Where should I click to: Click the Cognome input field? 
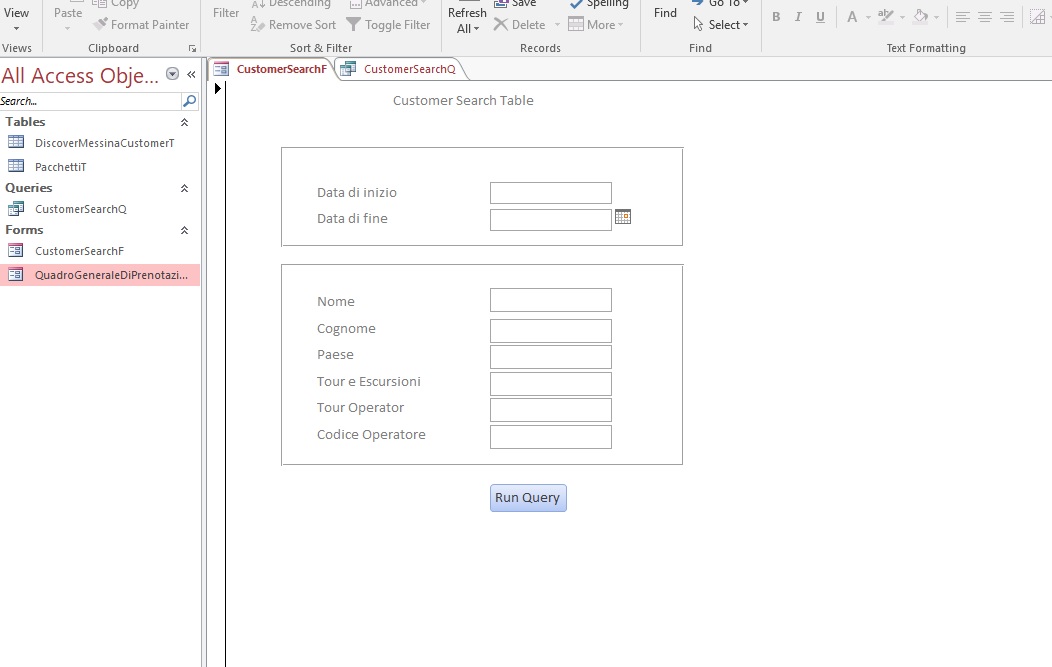point(550,331)
